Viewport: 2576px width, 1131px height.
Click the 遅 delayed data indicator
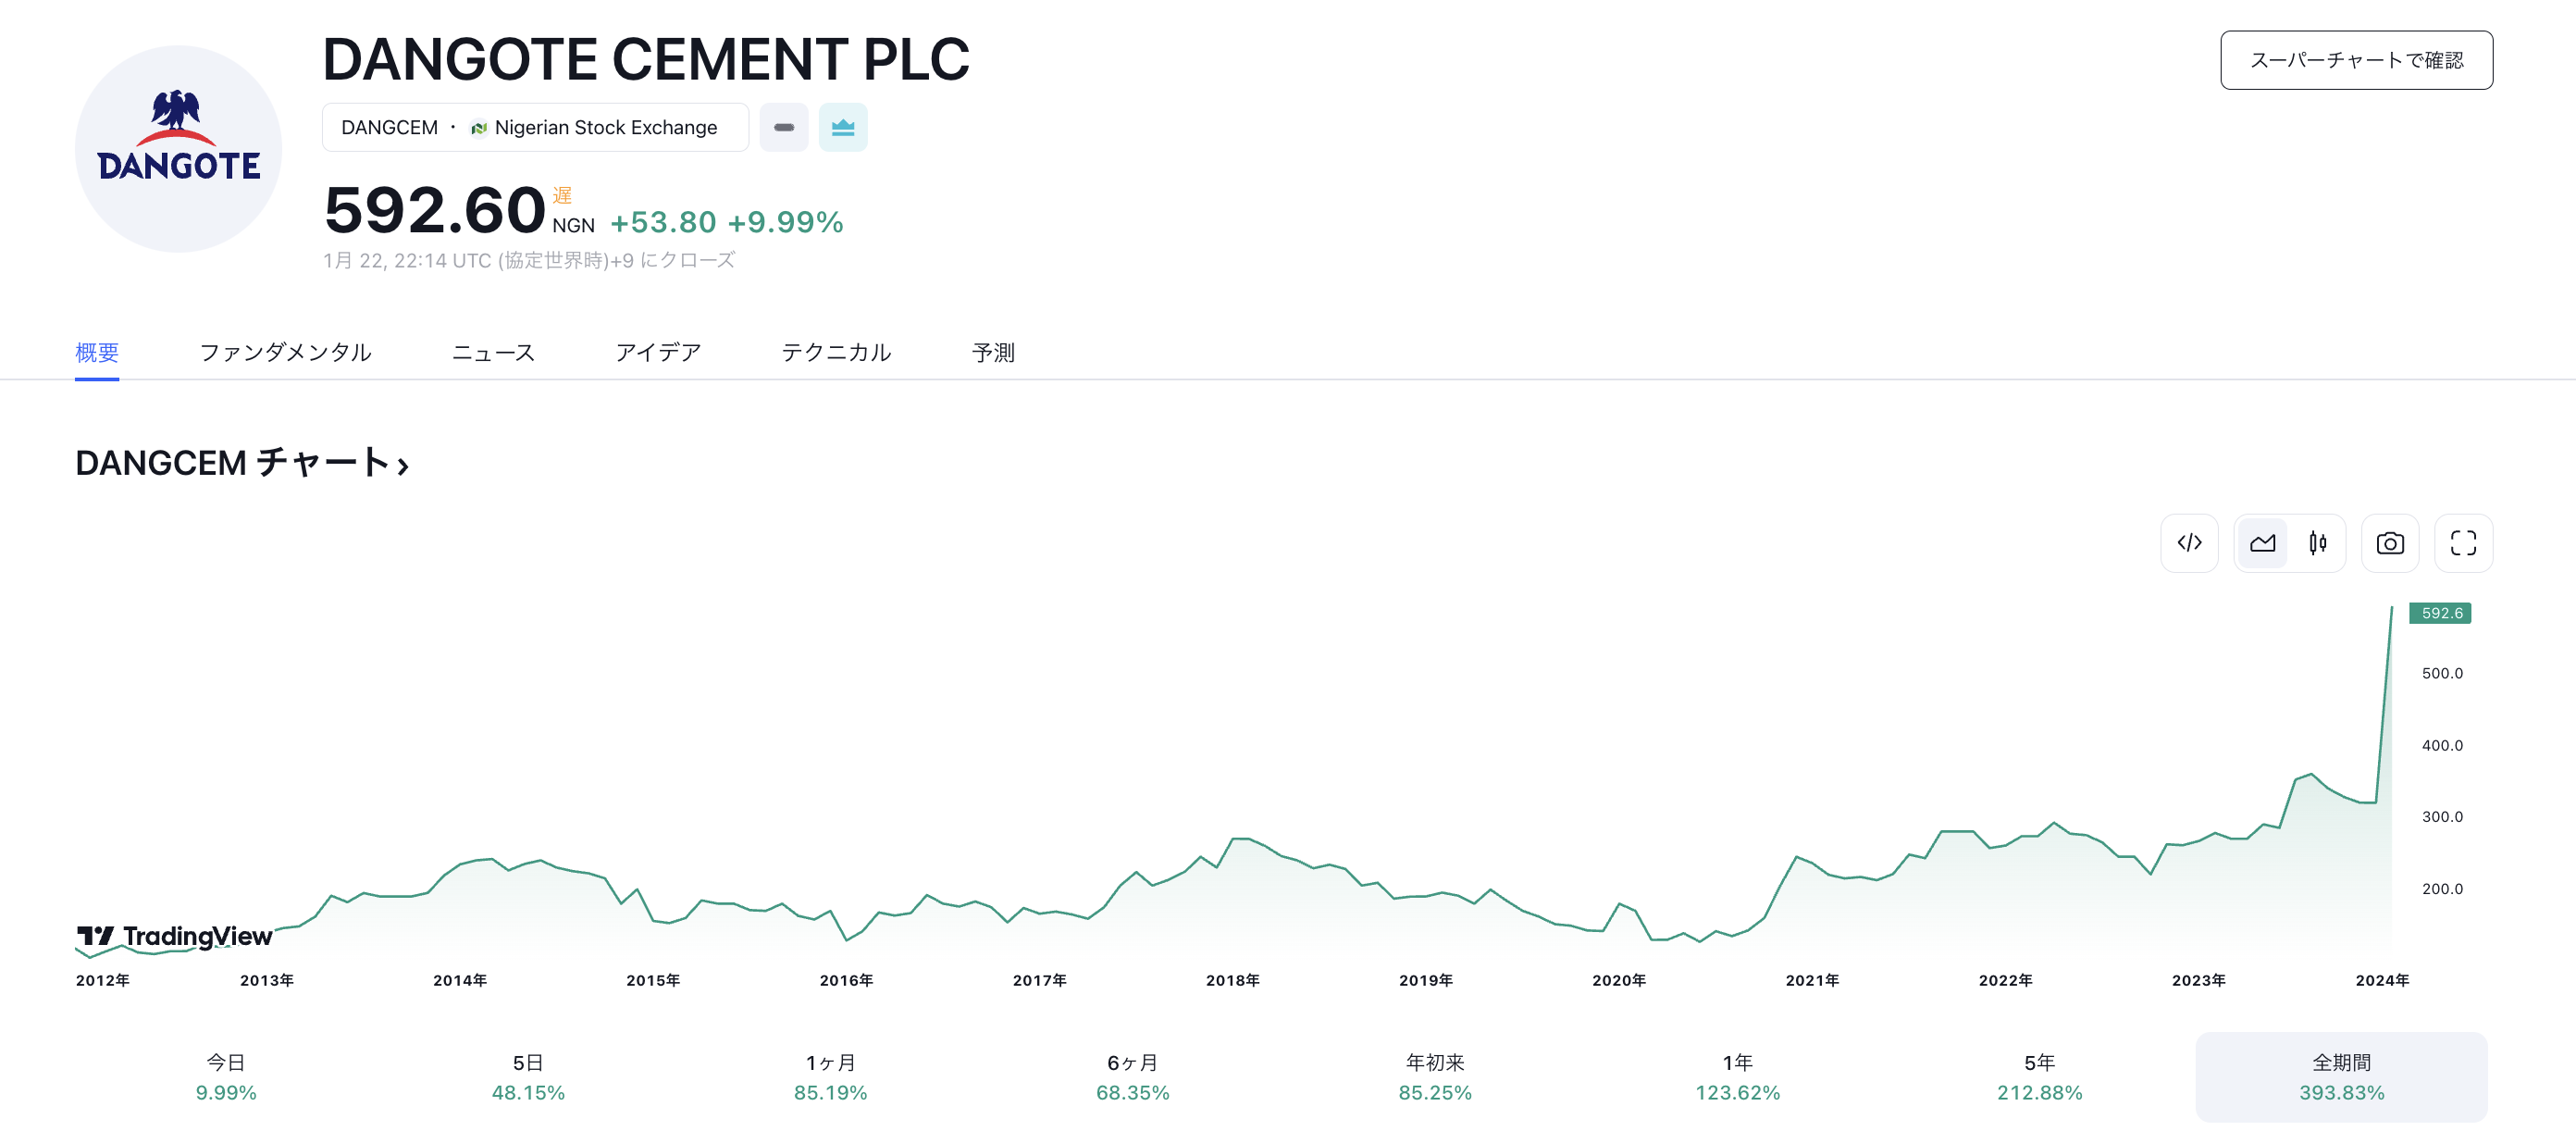pyautogui.click(x=562, y=195)
